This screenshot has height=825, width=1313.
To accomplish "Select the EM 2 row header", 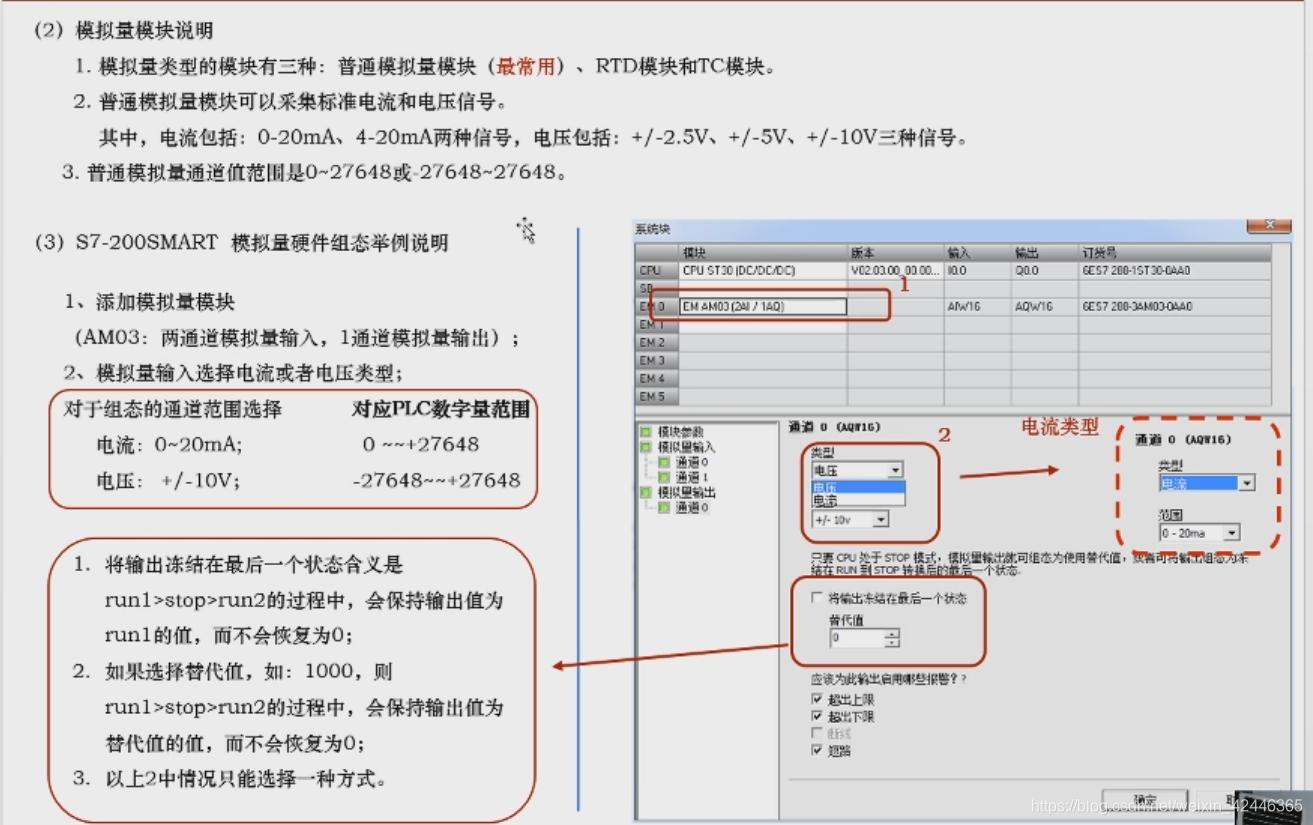I will pyautogui.click(x=656, y=343).
